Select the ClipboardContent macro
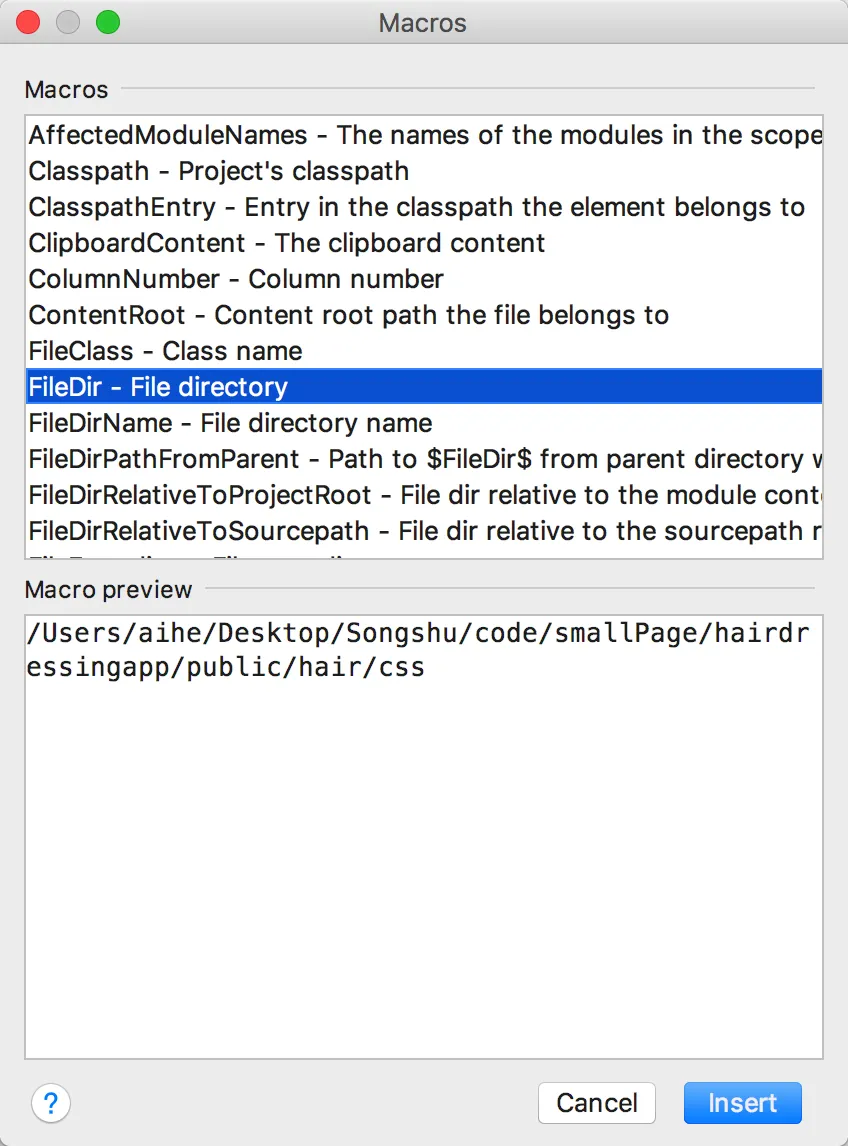The image size is (848, 1146). (x=287, y=243)
